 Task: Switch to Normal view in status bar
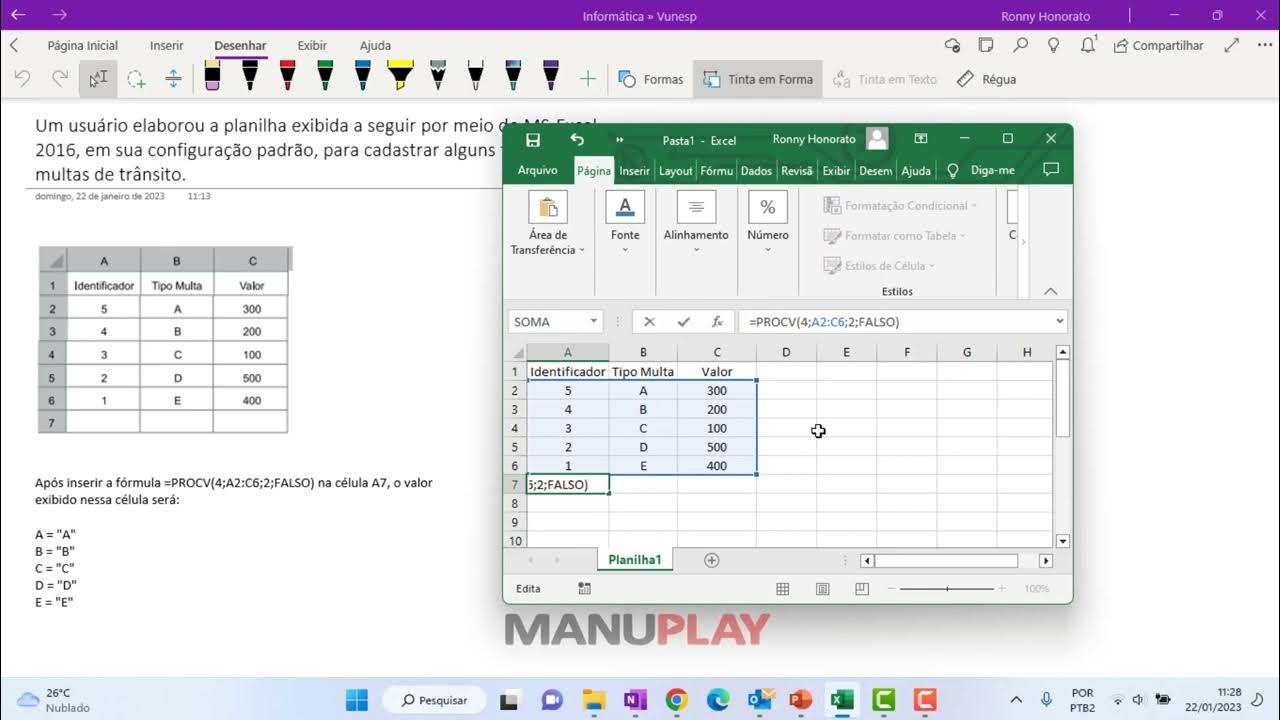(x=783, y=589)
